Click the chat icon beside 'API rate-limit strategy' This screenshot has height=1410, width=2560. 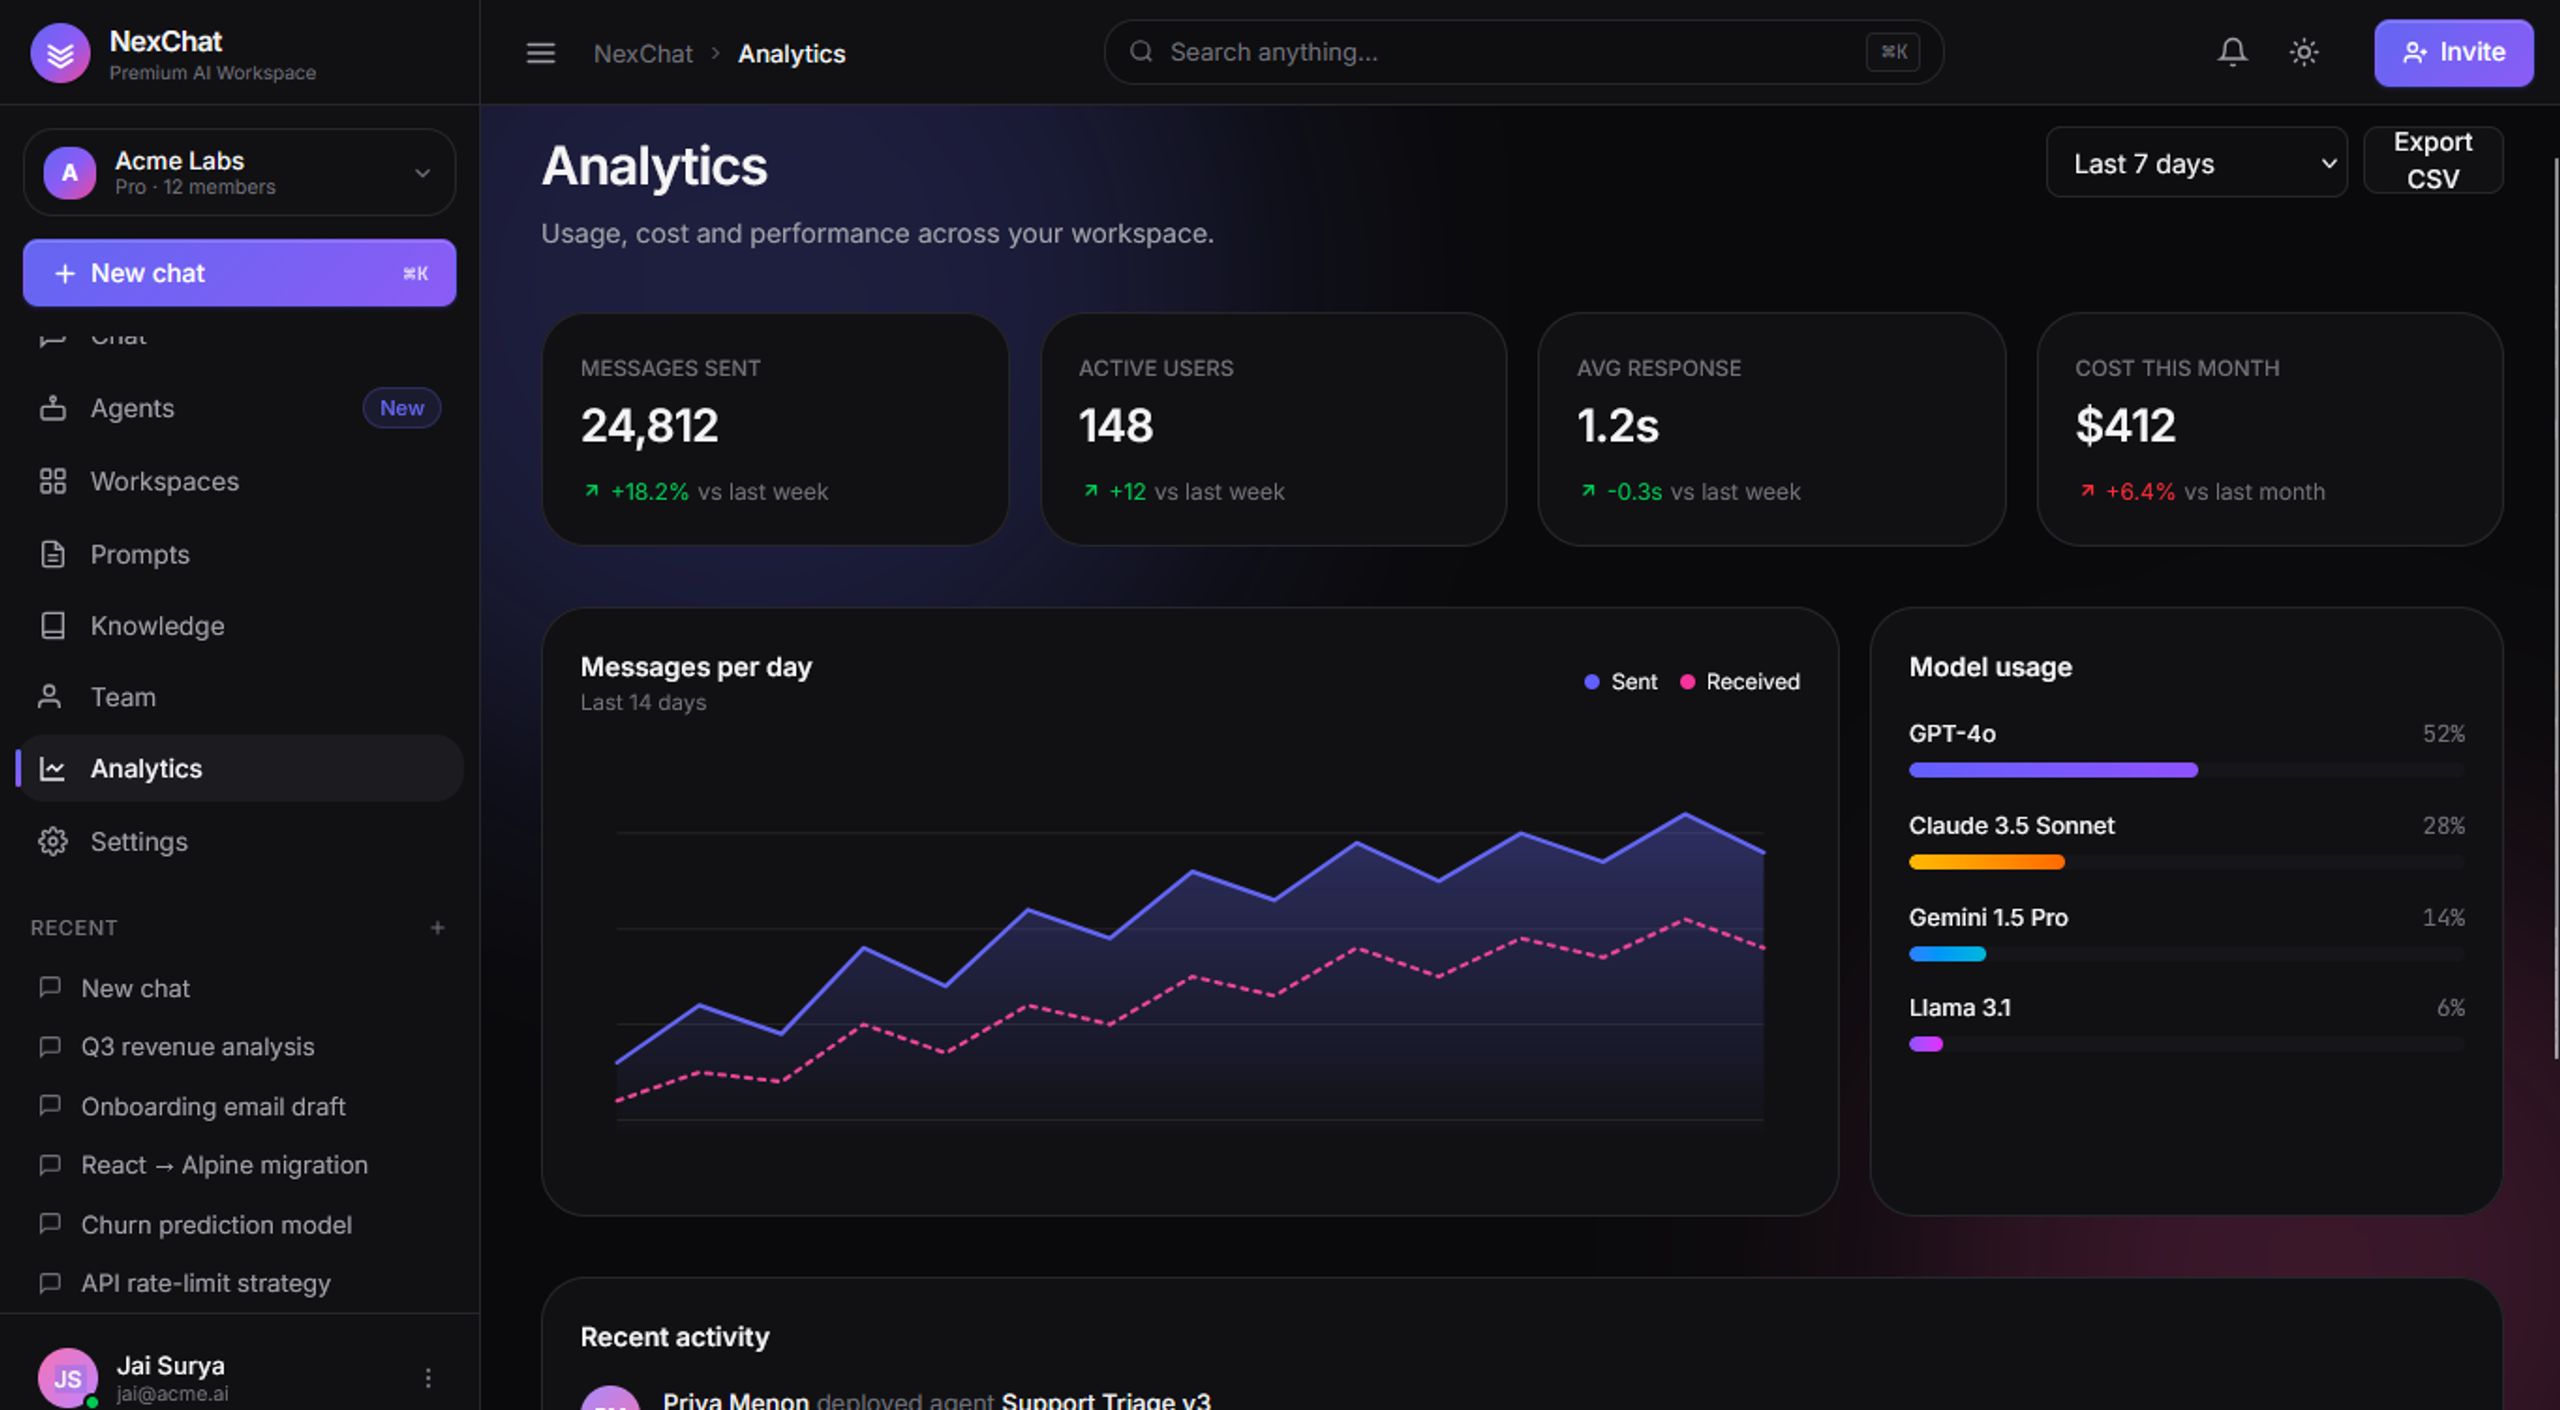tap(50, 1282)
